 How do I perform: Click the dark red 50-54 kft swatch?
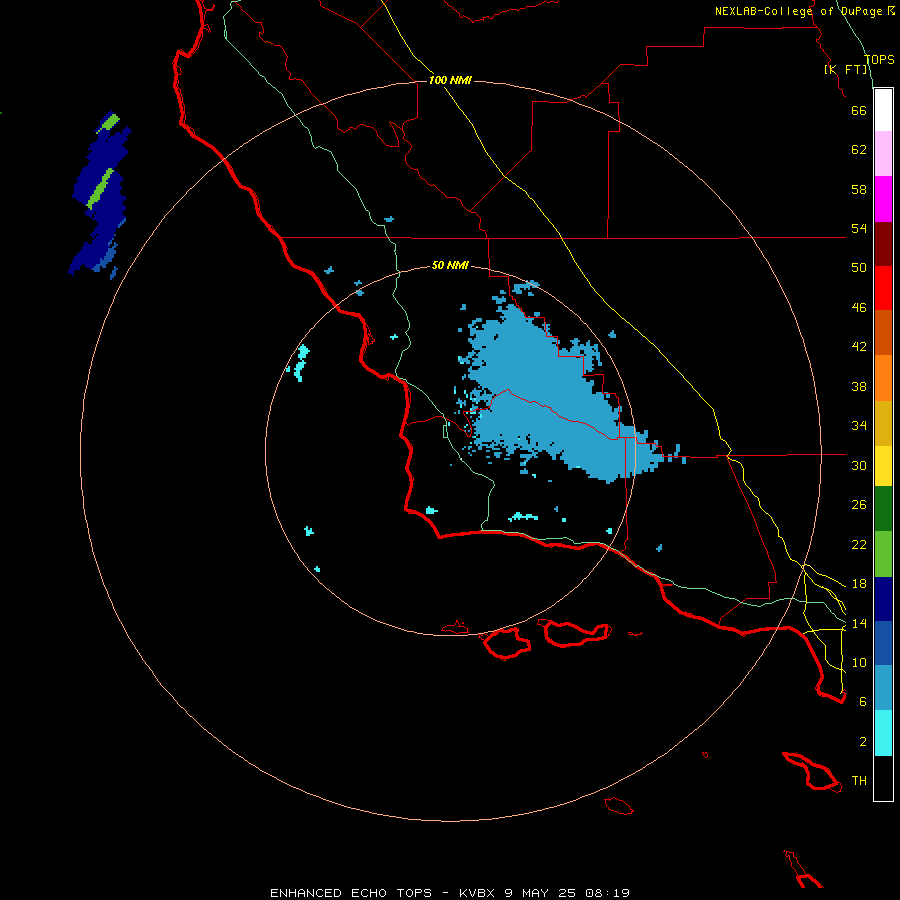pos(883,244)
